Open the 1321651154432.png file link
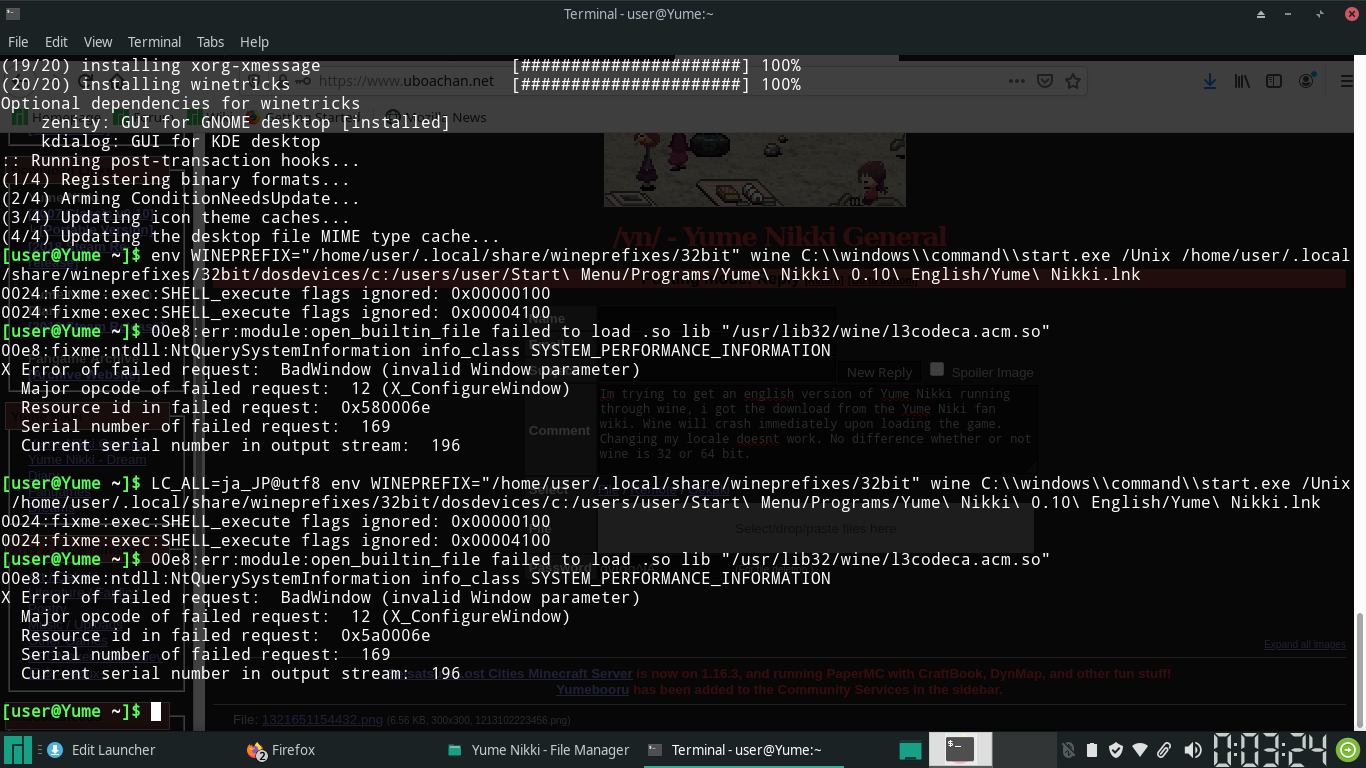This screenshot has width=1366, height=768. [322, 719]
